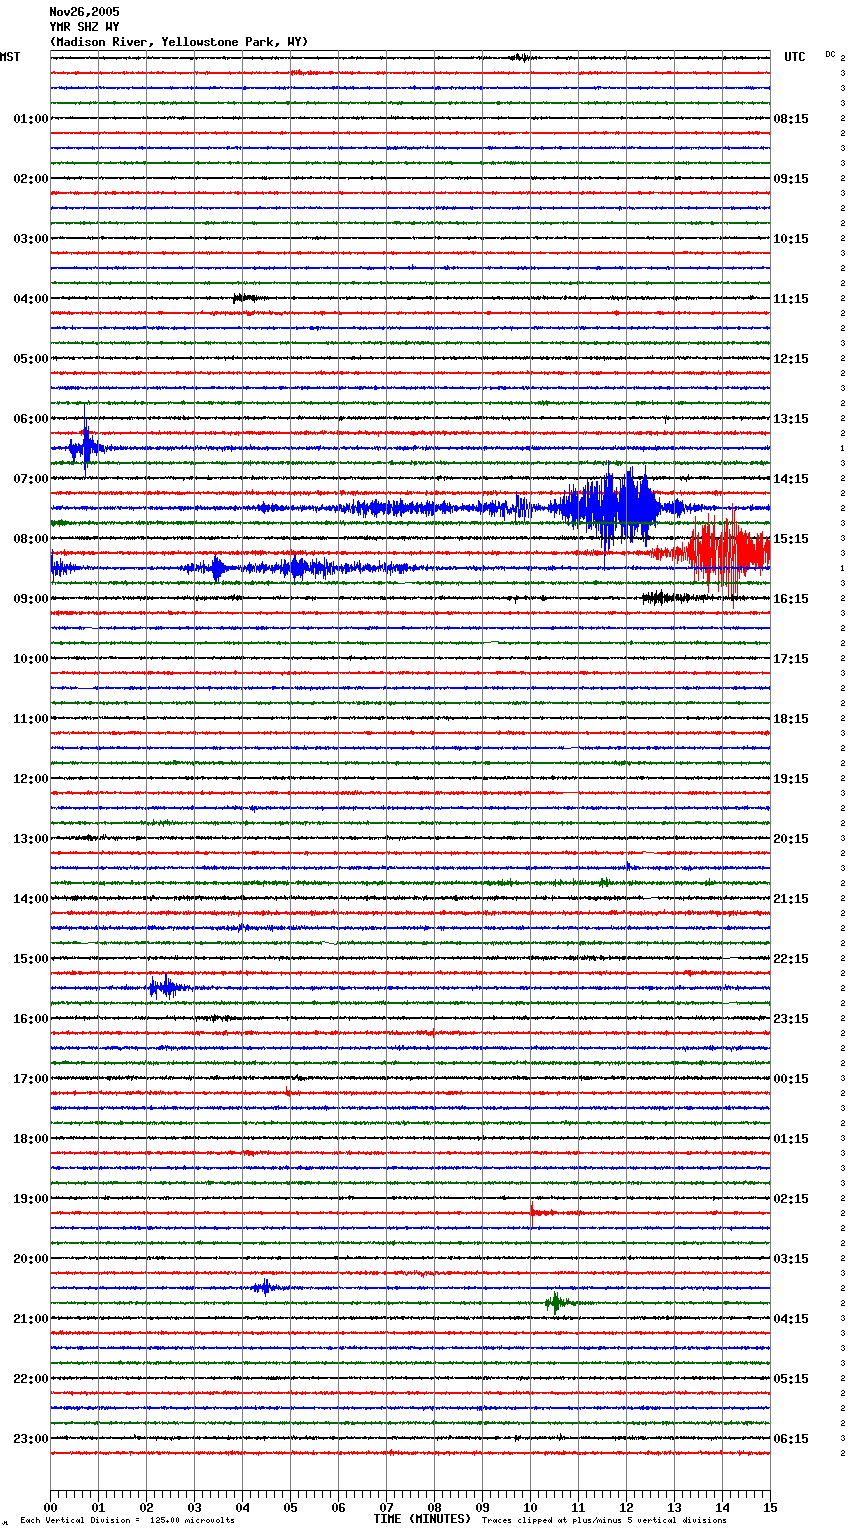850x1534 pixels.
Task: Select the 15:00 MST row label
Action: tap(30, 959)
